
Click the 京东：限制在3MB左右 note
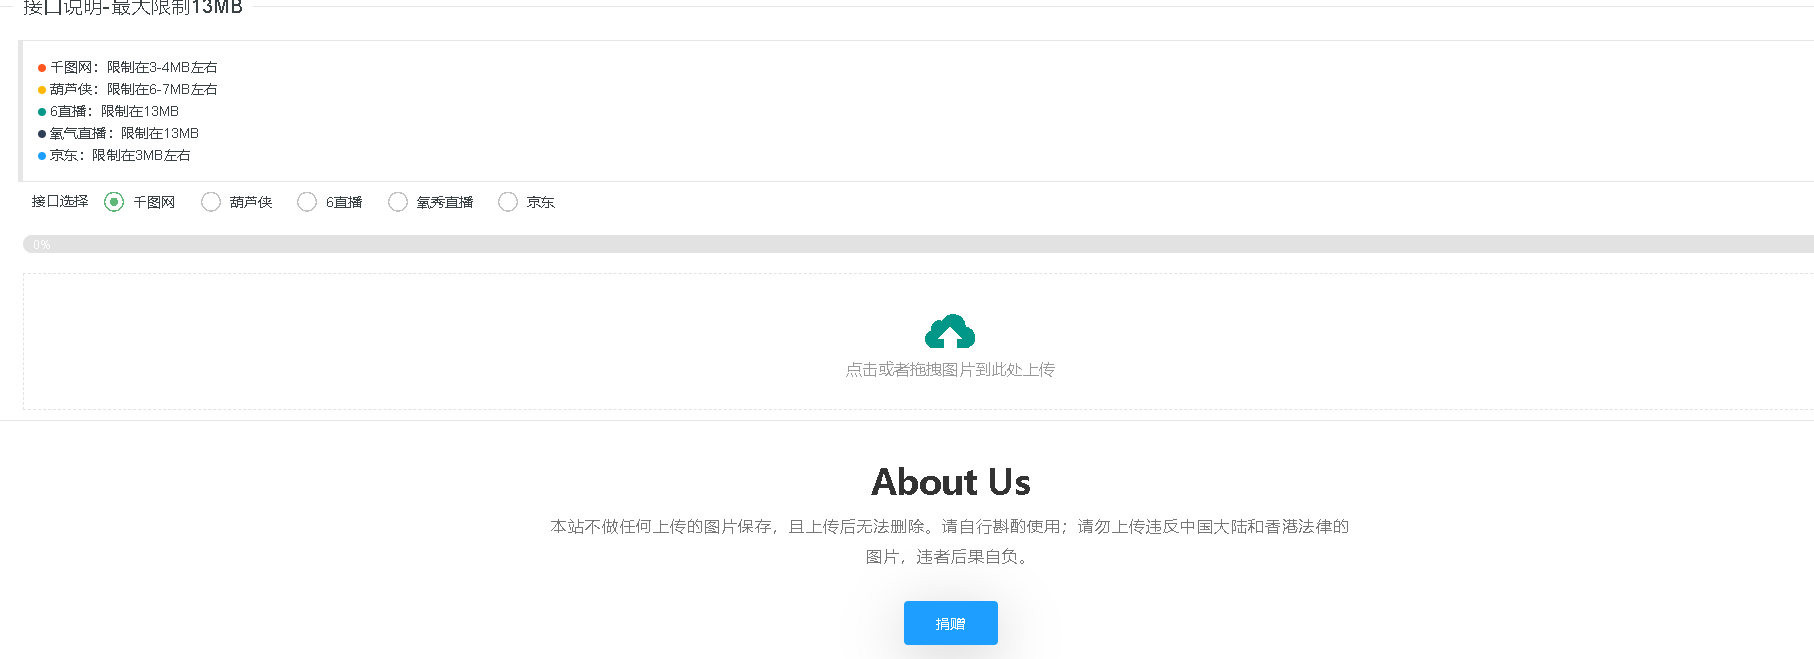[x=120, y=155]
